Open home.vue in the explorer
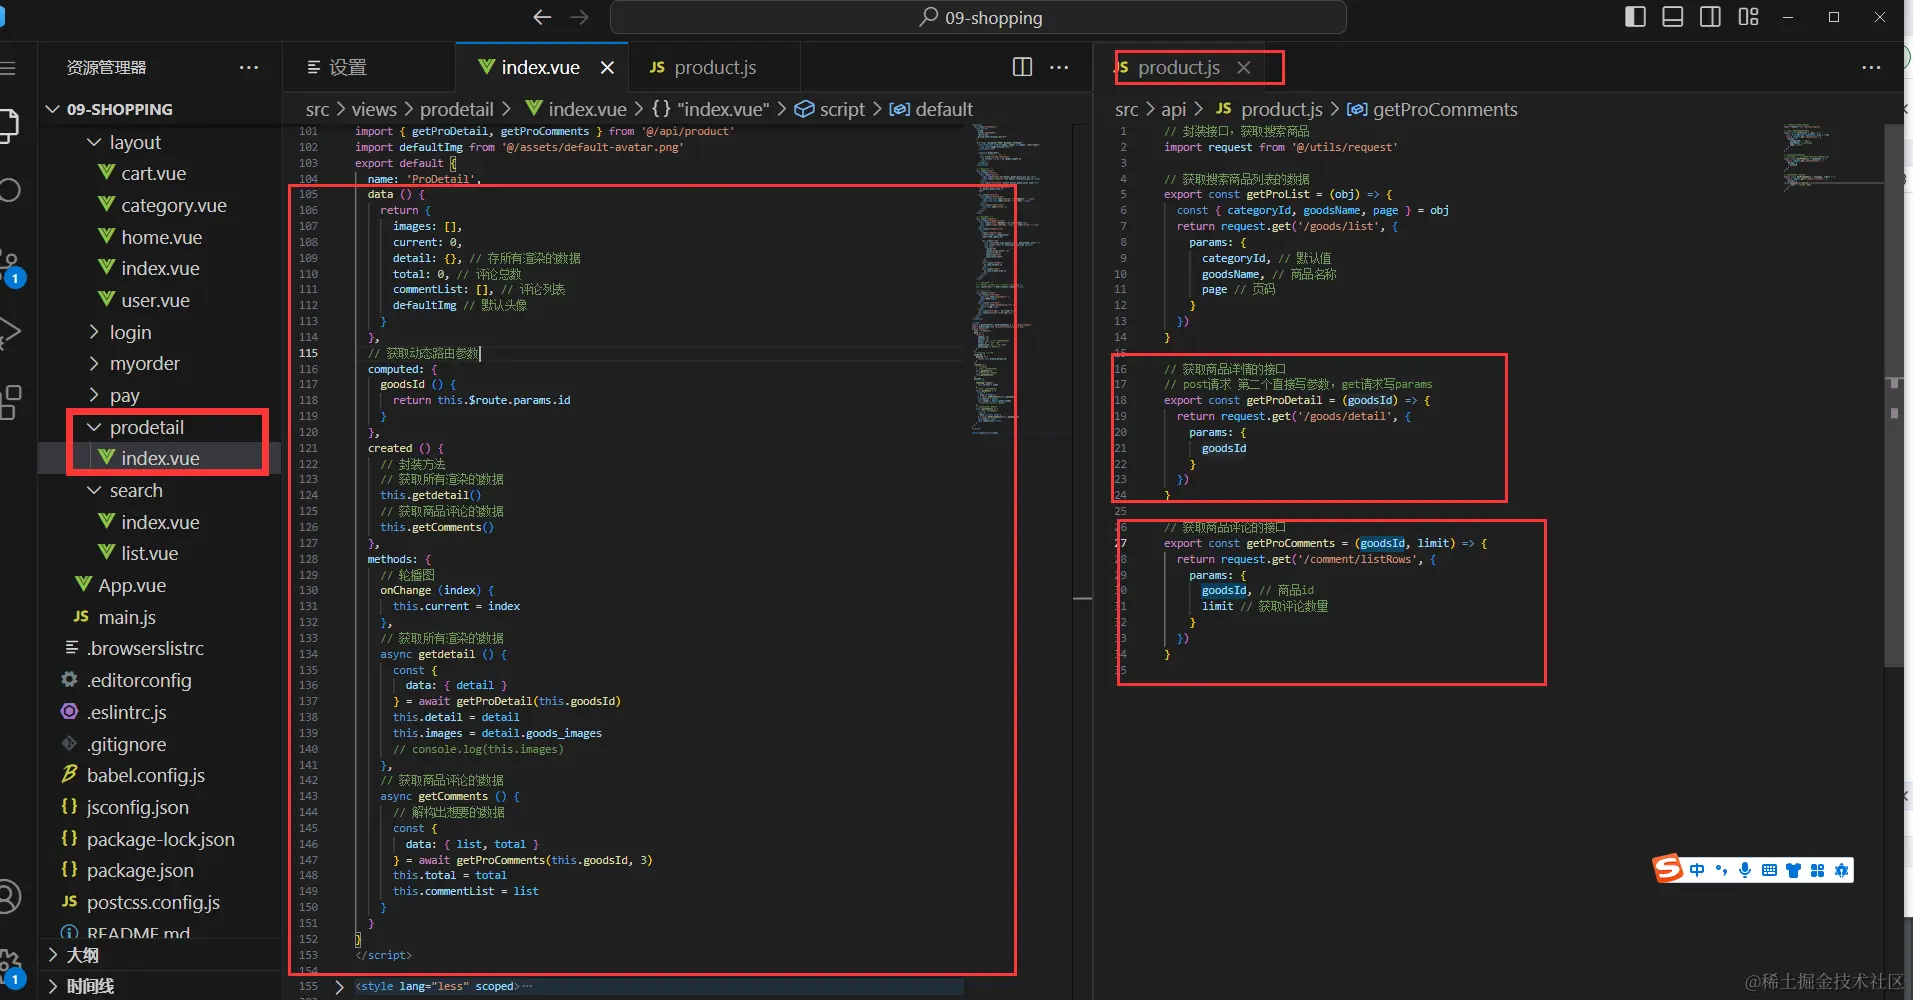The height and width of the screenshot is (1000, 1913). (x=161, y=237)
